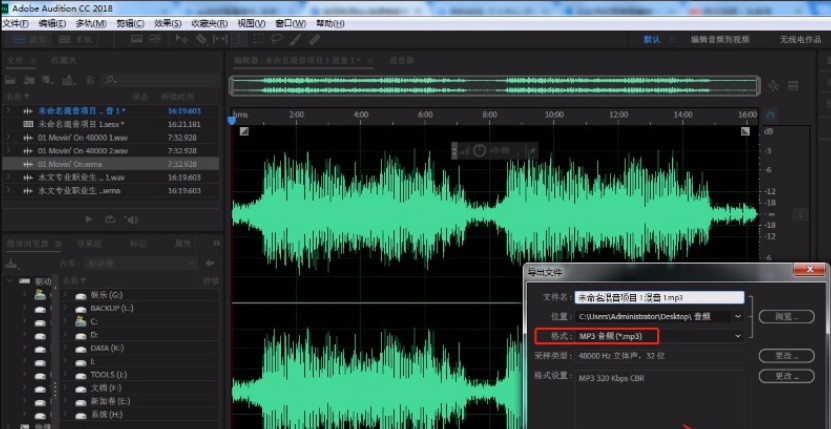
Task: Select the Spot Healing Brush tool
Action: [314, 39]
